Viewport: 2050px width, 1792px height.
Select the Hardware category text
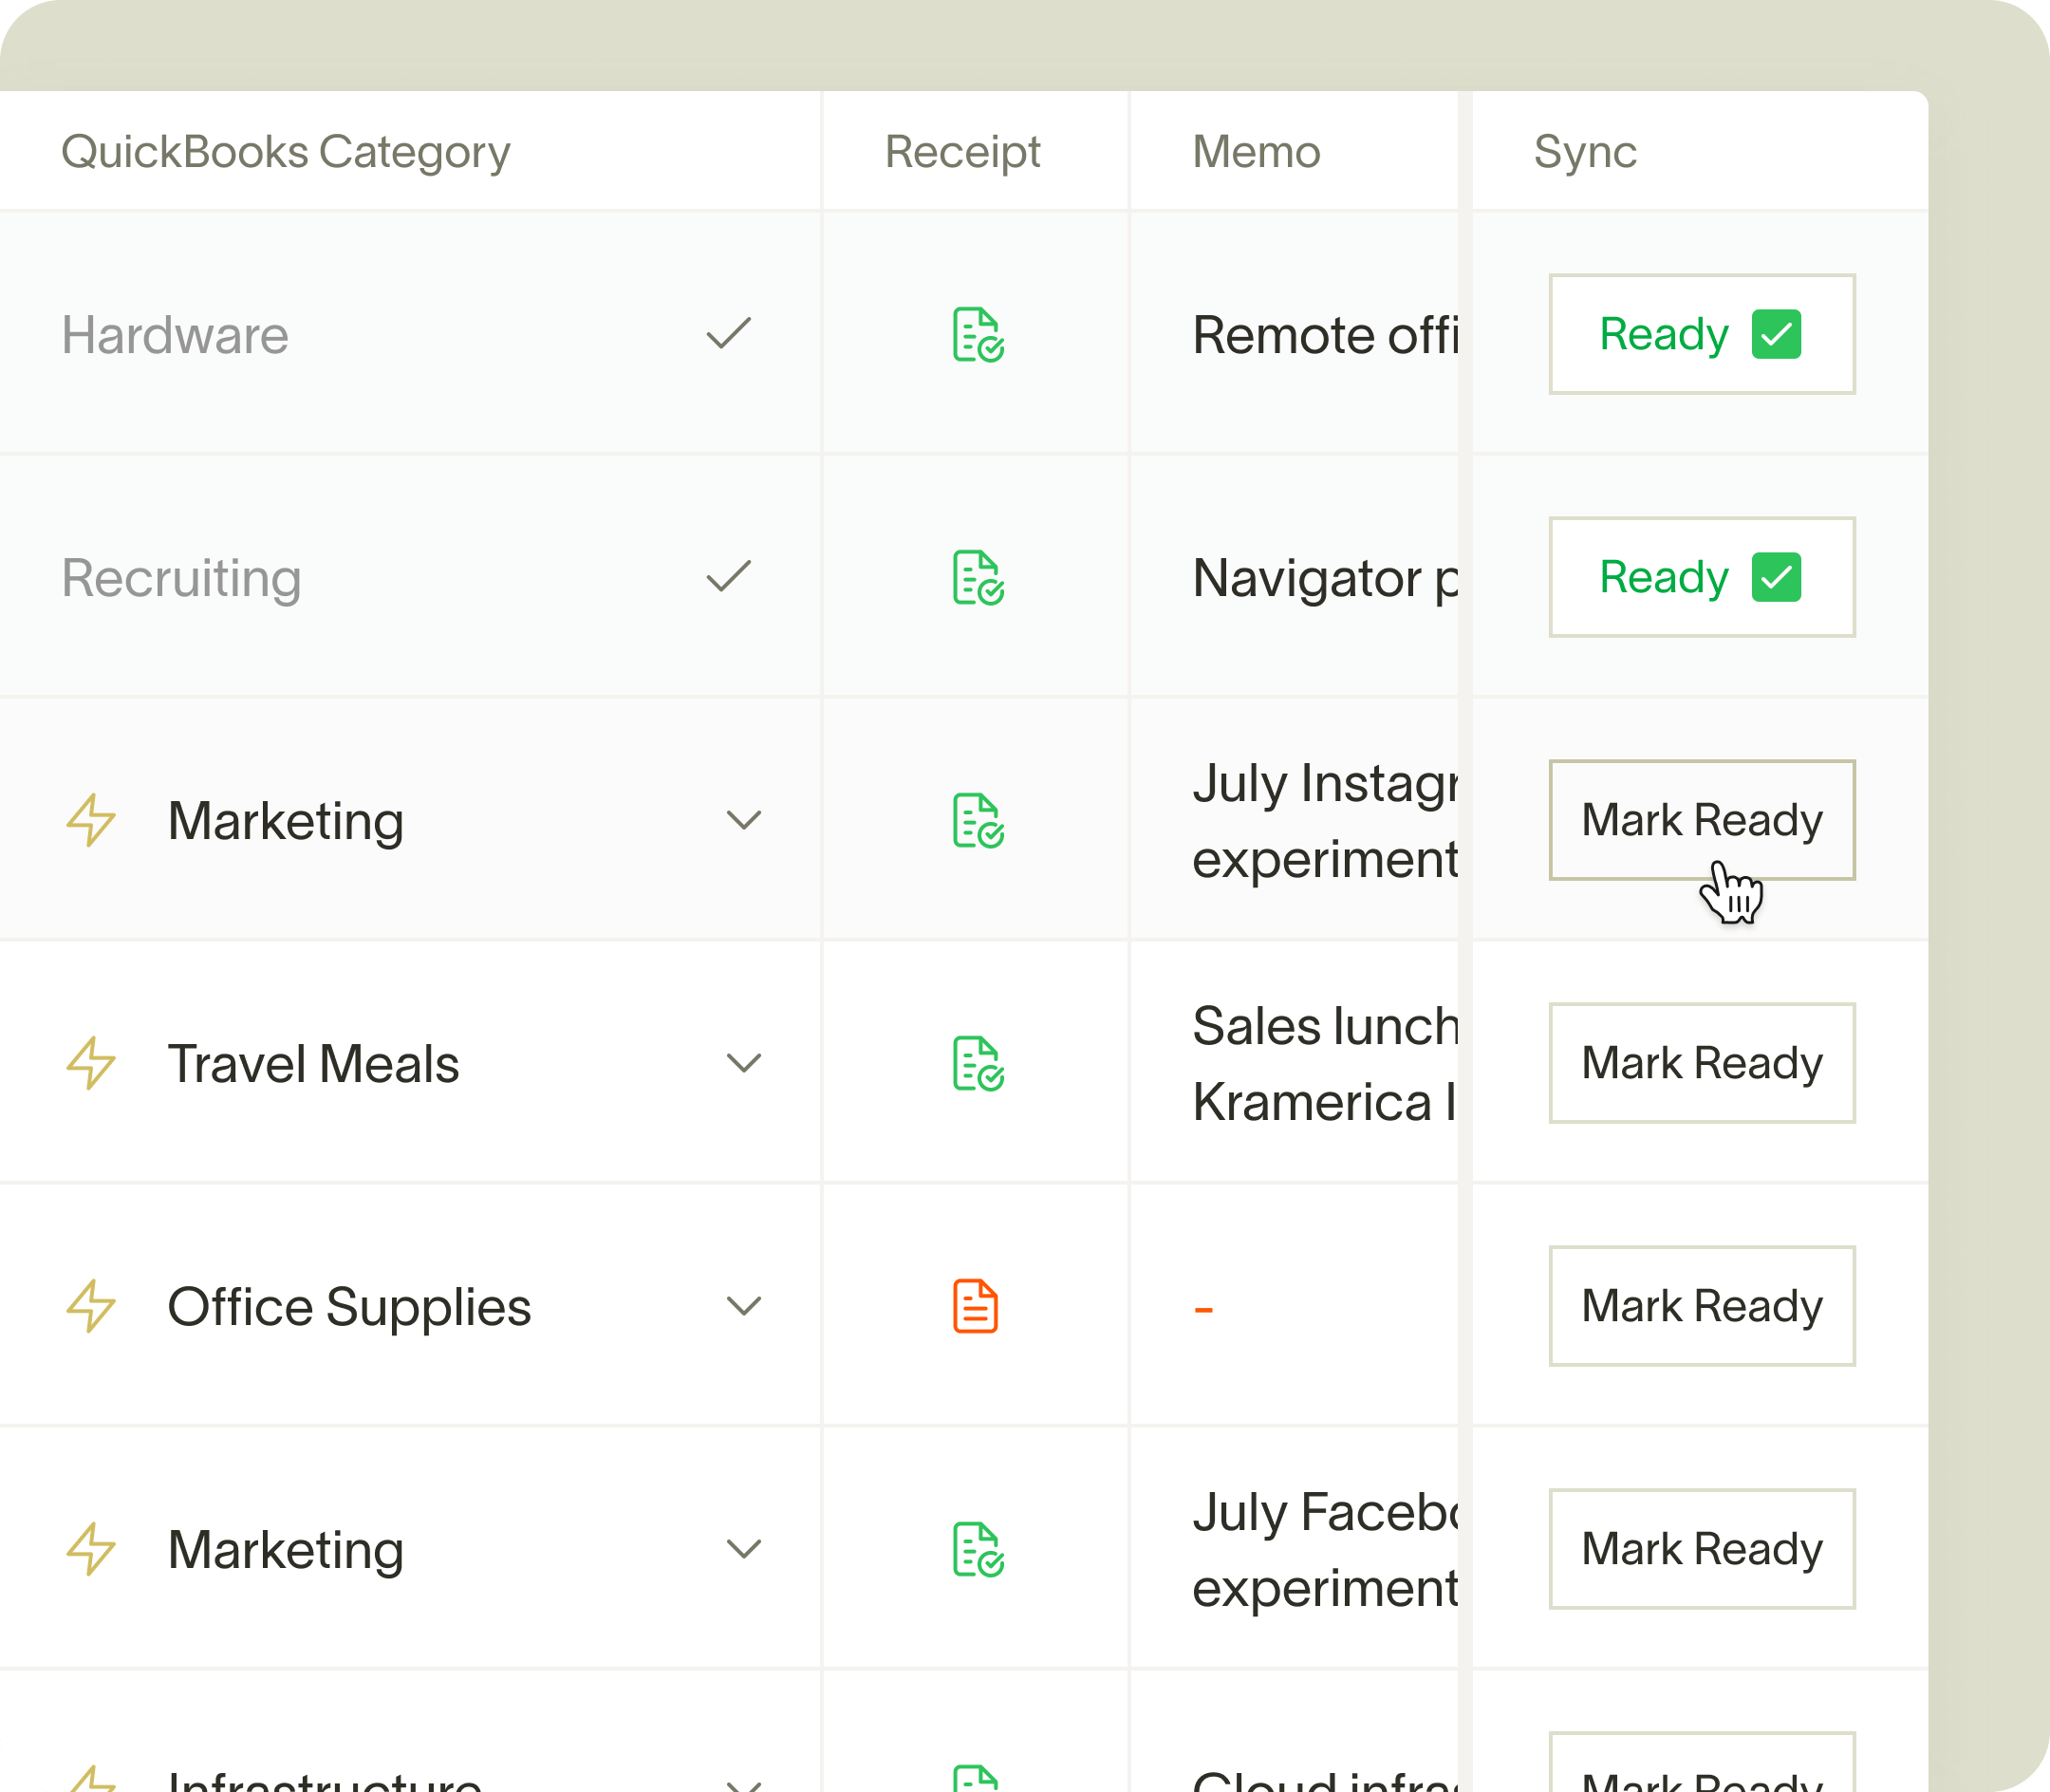175,335
